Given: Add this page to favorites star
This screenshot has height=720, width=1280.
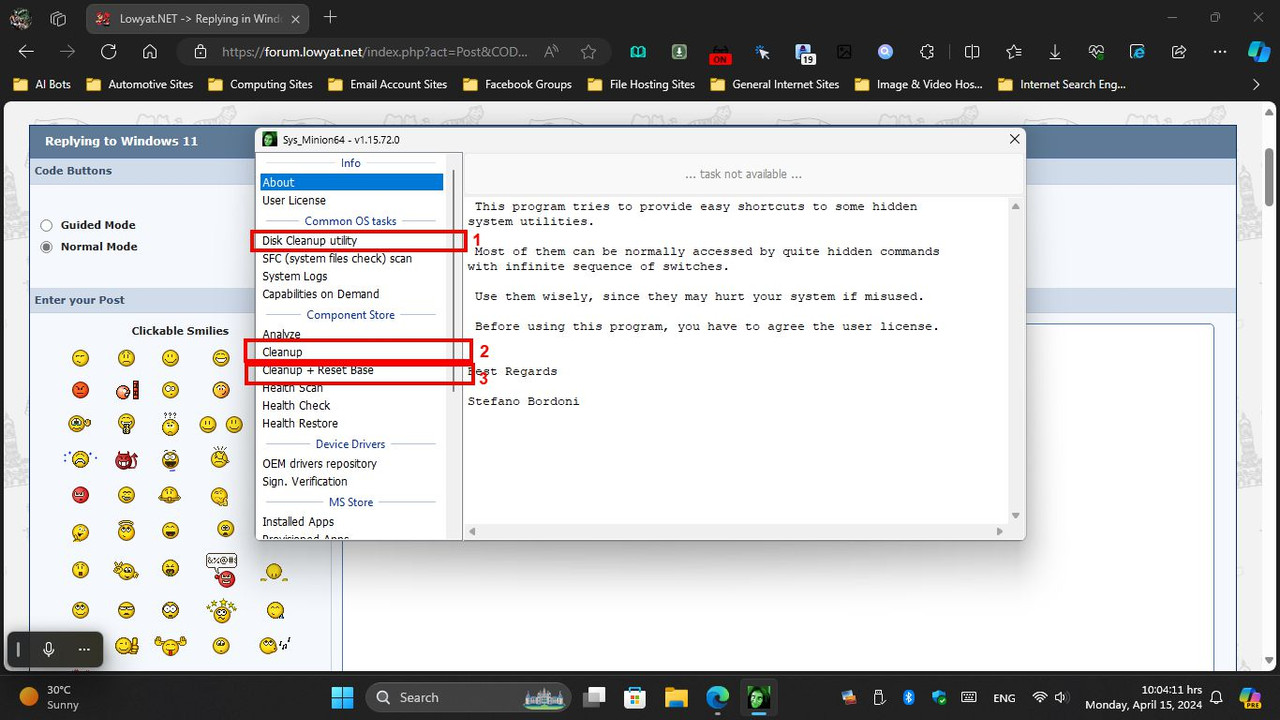Looking at the screenshot, I should pos(588,52).
